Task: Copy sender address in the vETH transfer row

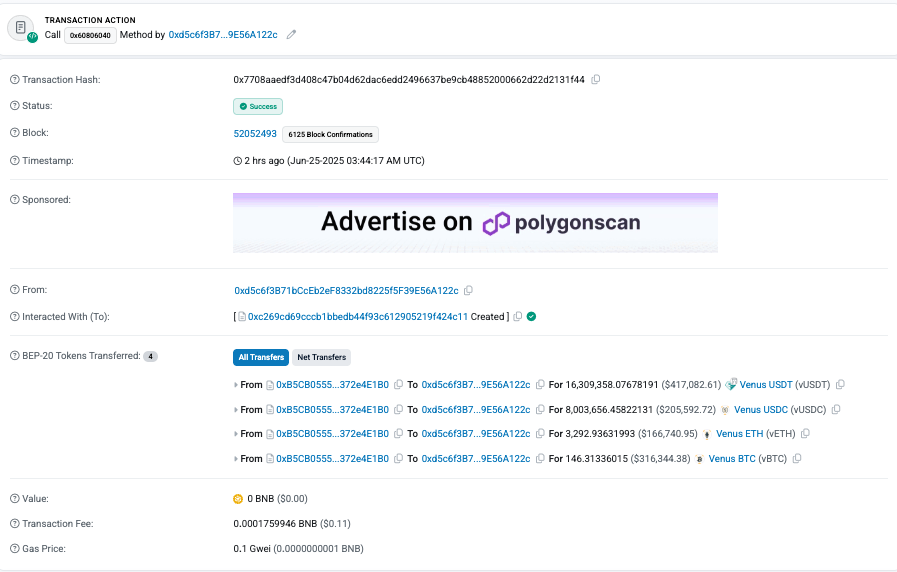Action: click(x=399, y=434)
